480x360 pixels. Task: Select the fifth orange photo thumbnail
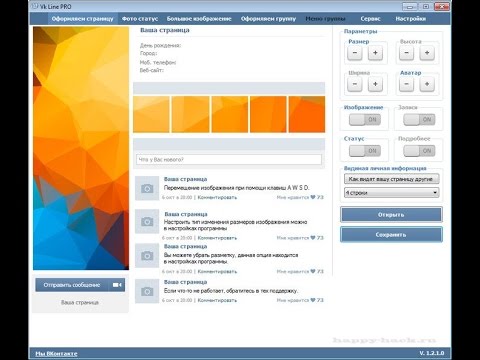pyautogui.click(x=307, y=114)
